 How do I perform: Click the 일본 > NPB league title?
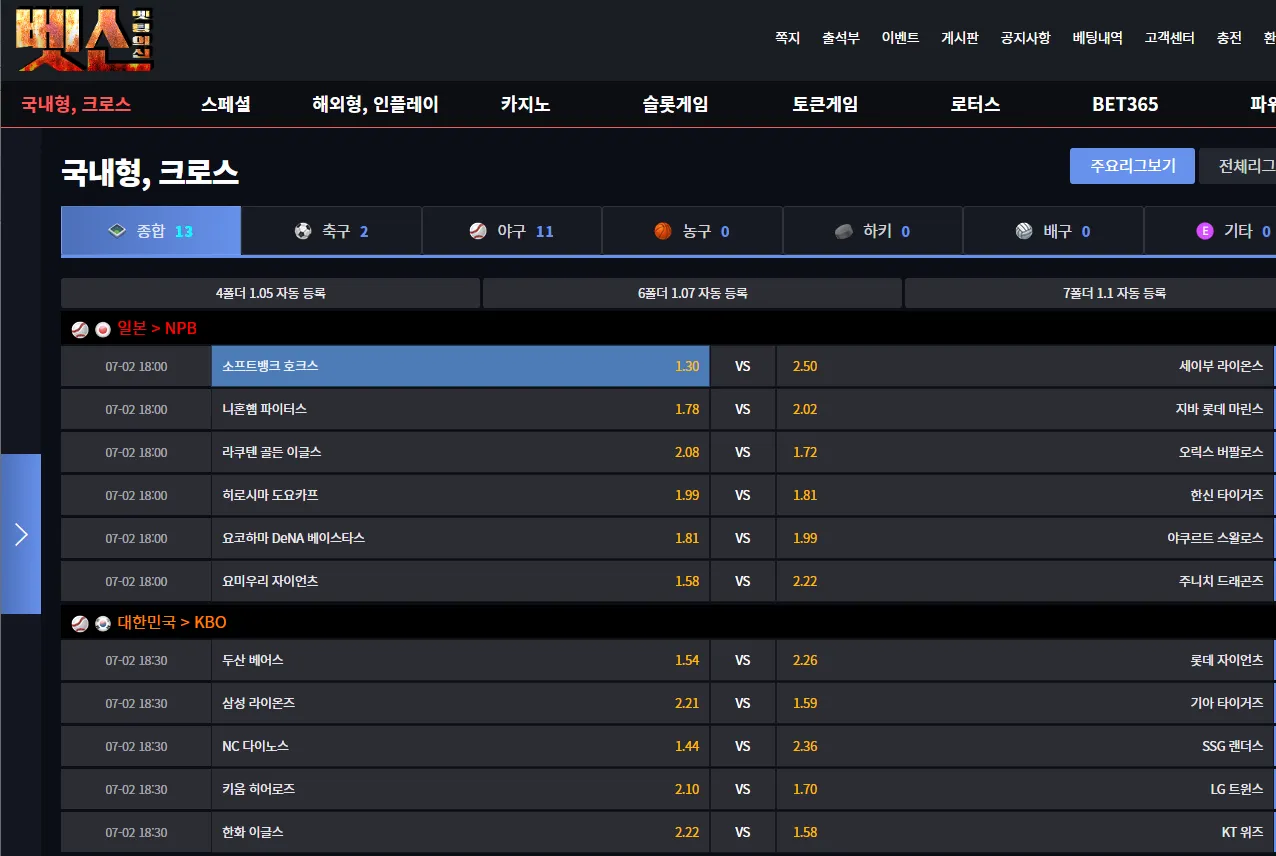click(157, 328)
